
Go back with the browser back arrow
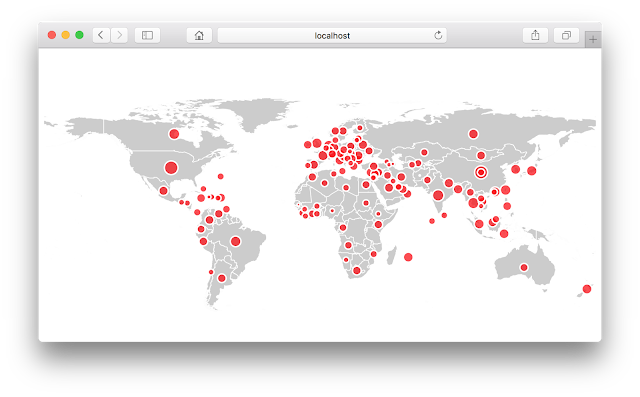pos(101,35)
